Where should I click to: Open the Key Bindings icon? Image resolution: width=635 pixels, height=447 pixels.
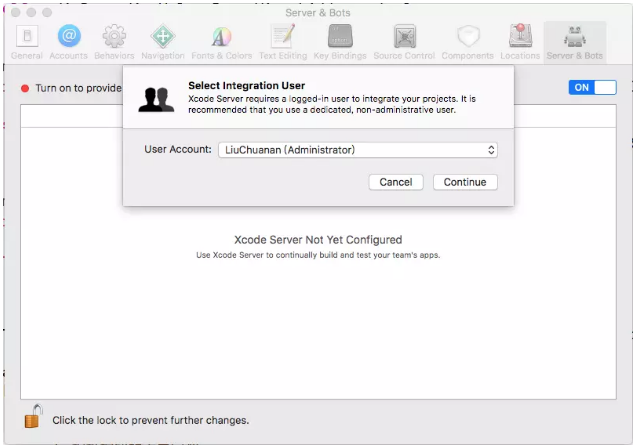click(x=340, y=36)
